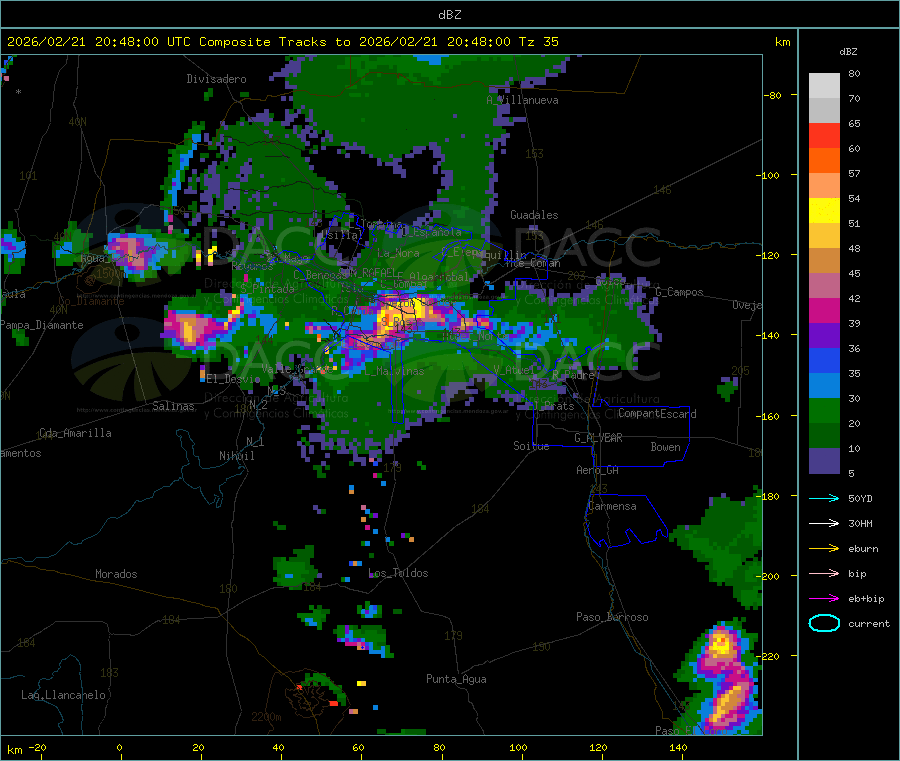Click the G_Campos map label
Image resolution: width=900 pixels, height=761 pixels.
point(679,292)
